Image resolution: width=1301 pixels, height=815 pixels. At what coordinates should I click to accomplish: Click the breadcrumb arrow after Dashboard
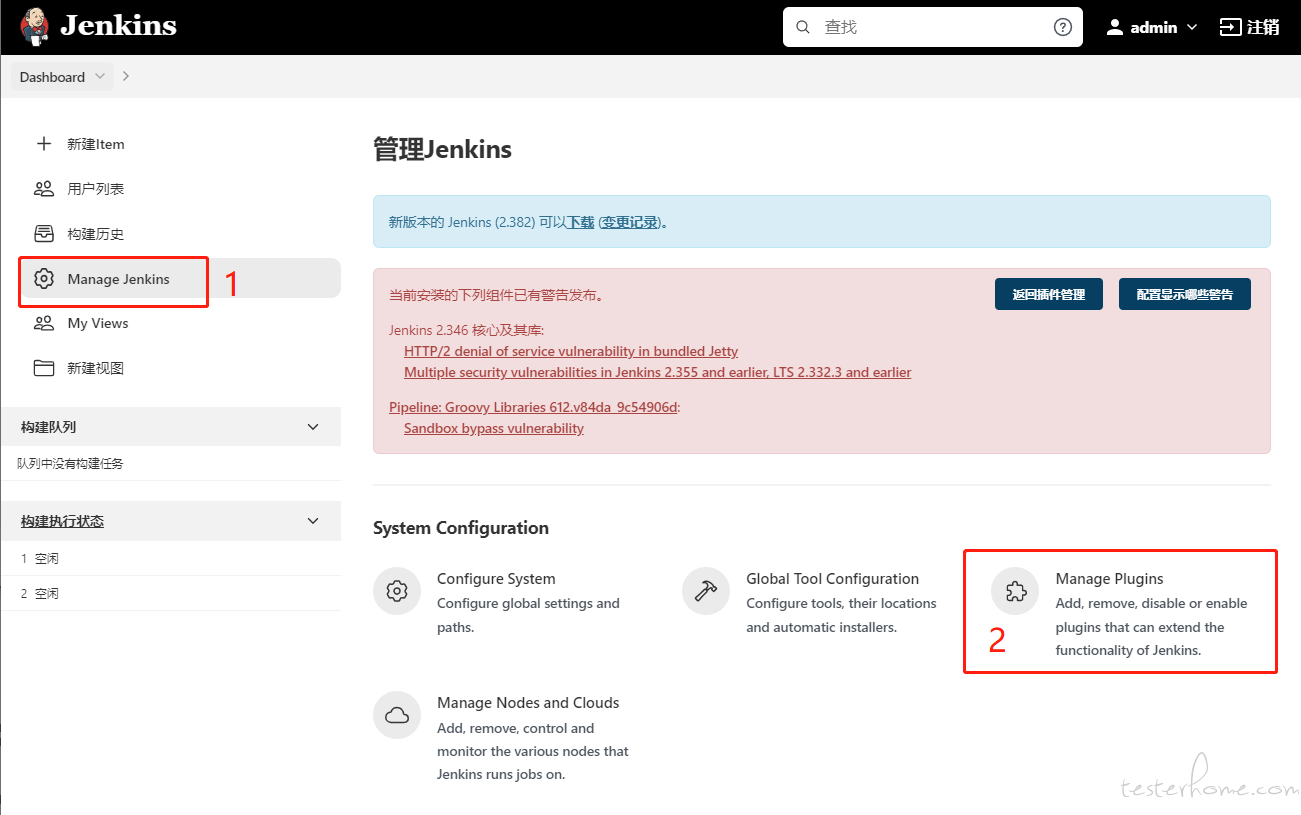pyautogui.click(x=126, y=76)
